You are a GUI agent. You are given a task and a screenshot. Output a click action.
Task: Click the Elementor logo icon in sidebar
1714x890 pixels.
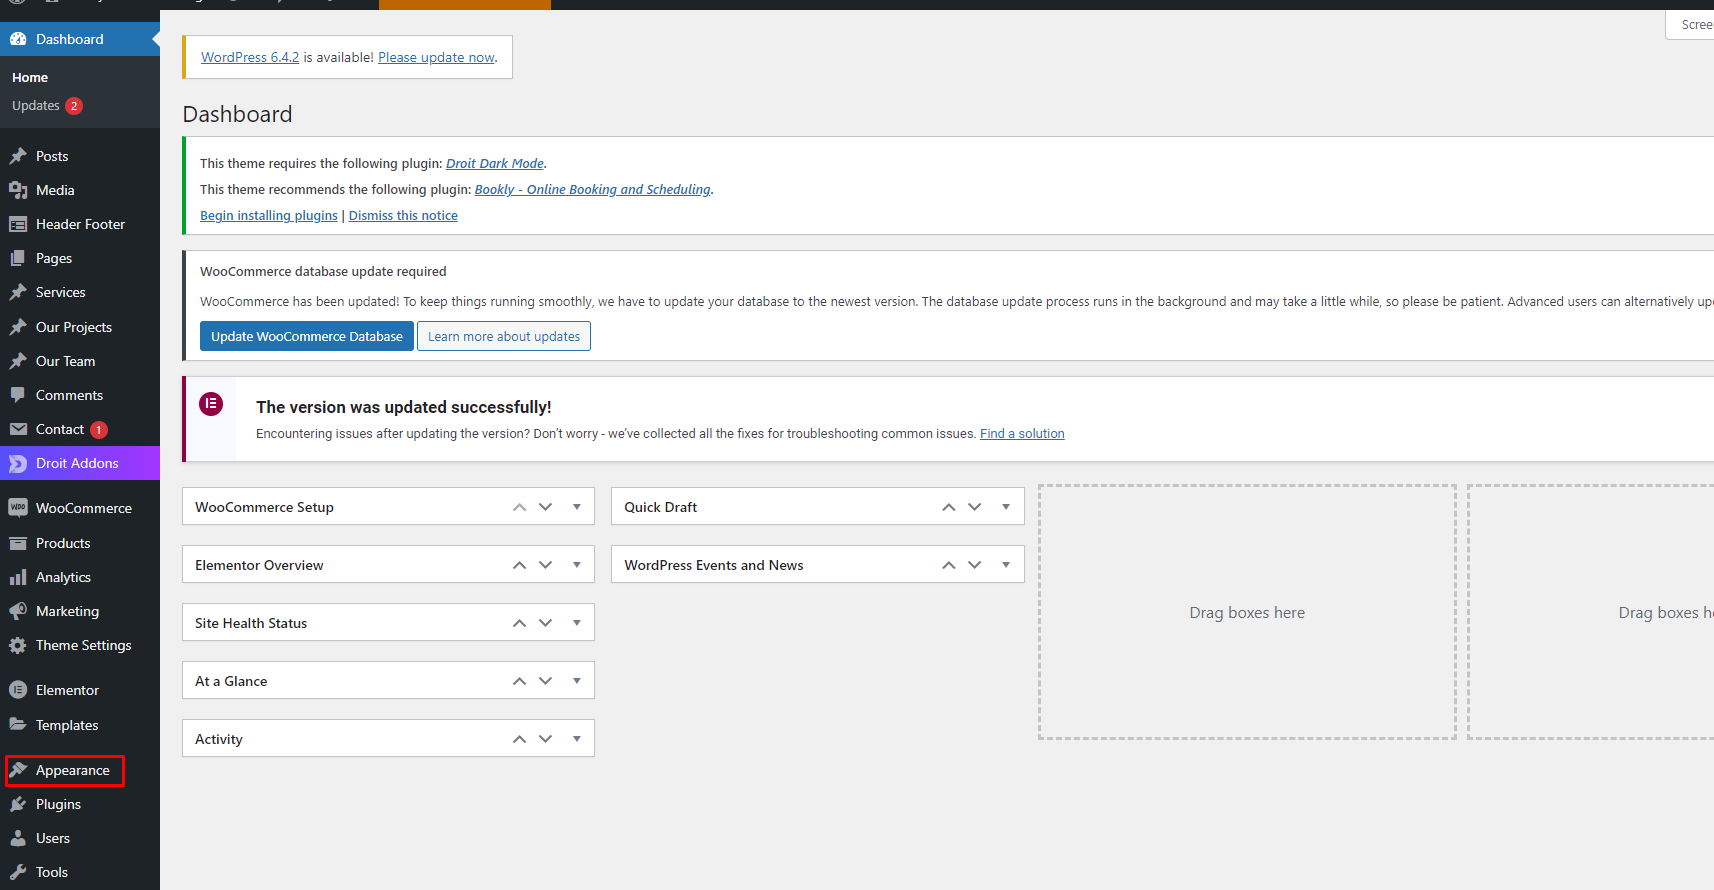point(18,690)
